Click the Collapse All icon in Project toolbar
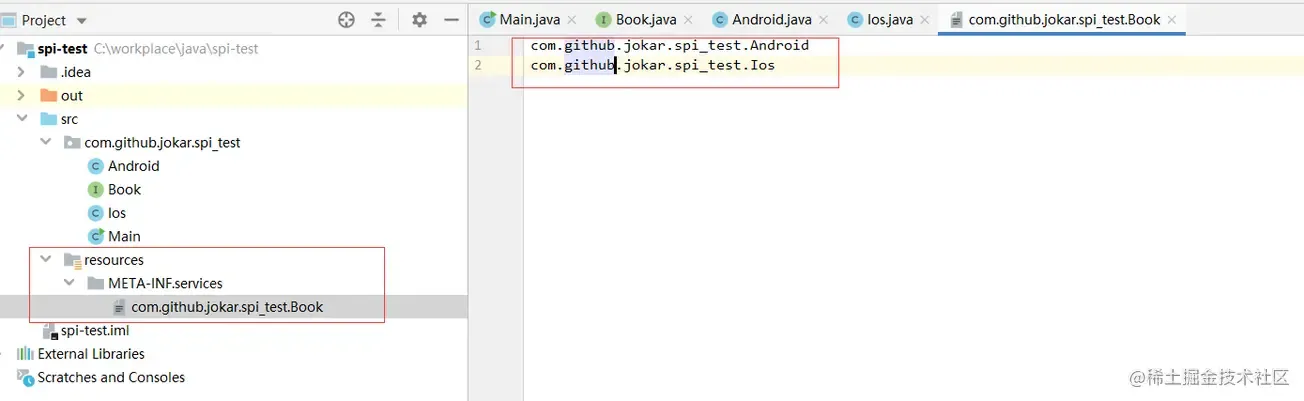1304x401 pixels. click(x=378, y=20)
